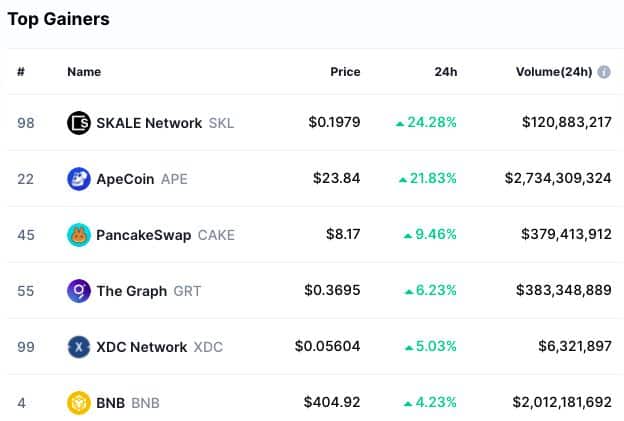Sort by the Name column header
This screenshot has width=624, height=421.
point(84,72)
